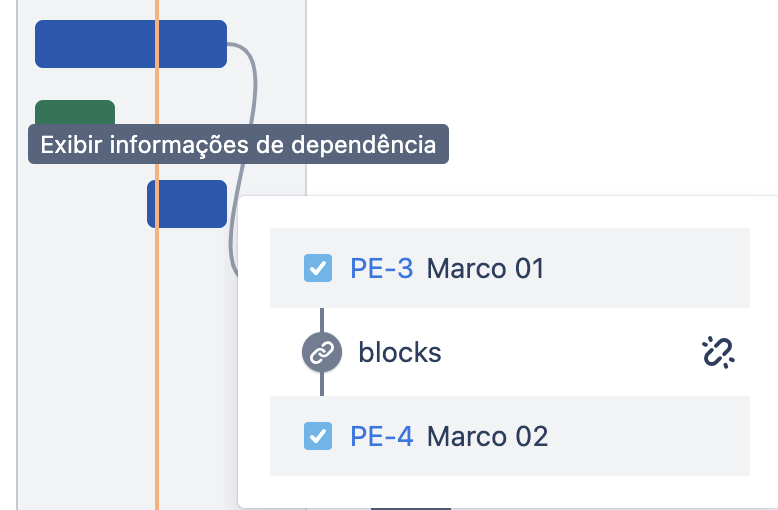Click the round chain link icon
The width and height of the screenshot is (778, 510).
coord(322,352)
